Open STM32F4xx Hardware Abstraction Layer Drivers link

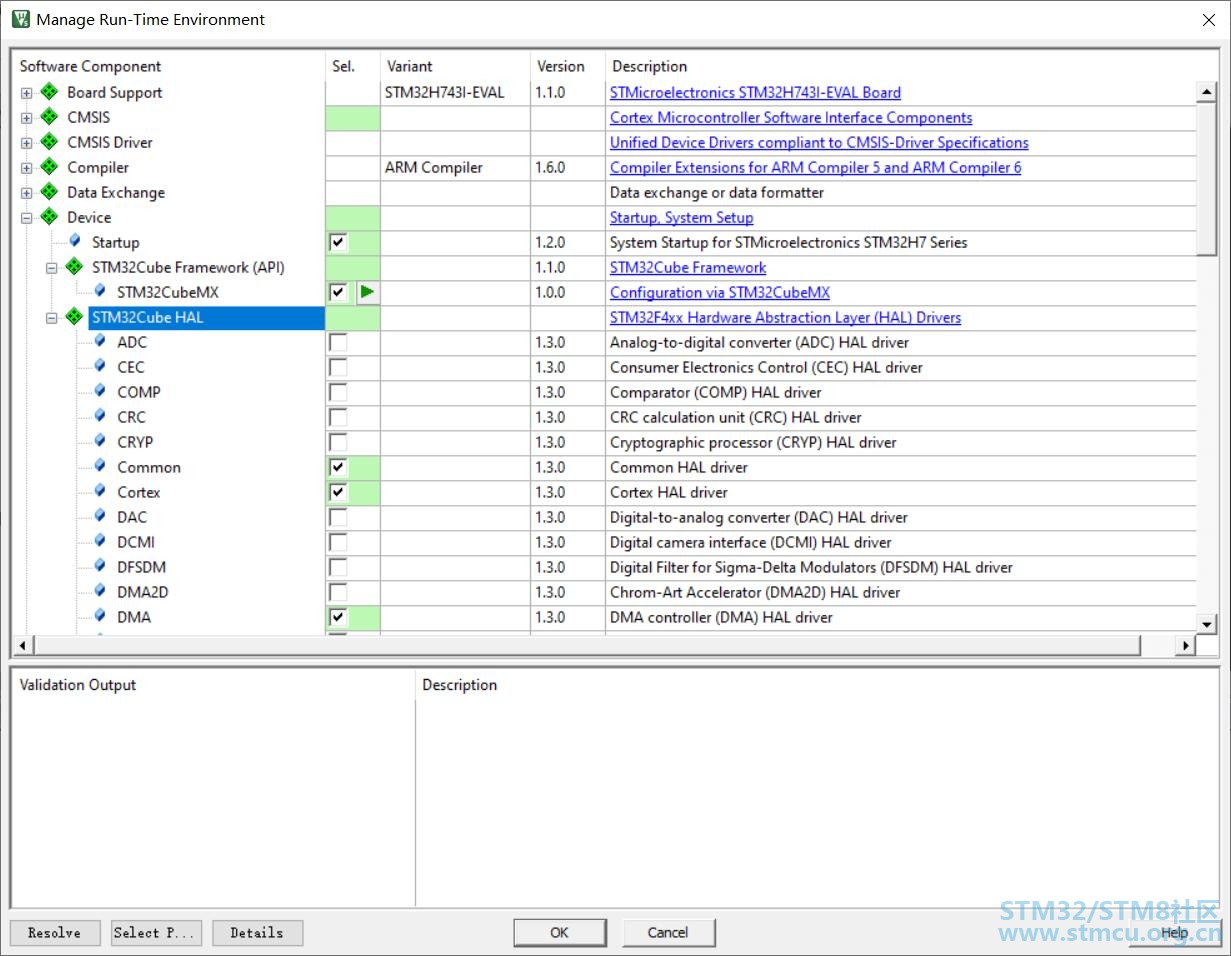click(x=785, y=317)
